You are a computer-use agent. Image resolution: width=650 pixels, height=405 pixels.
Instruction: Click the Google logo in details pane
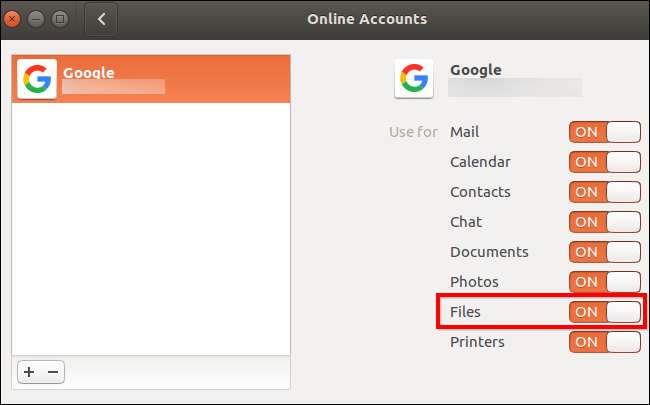tap(415, 78)
